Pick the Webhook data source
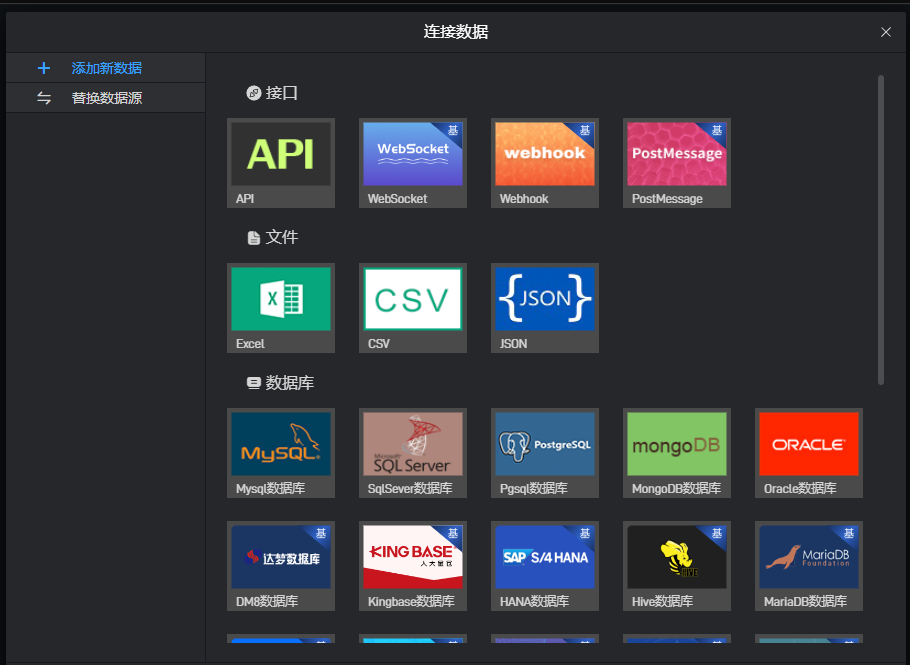Viewport: 910px width, 665px height. [x=545, y=163]
